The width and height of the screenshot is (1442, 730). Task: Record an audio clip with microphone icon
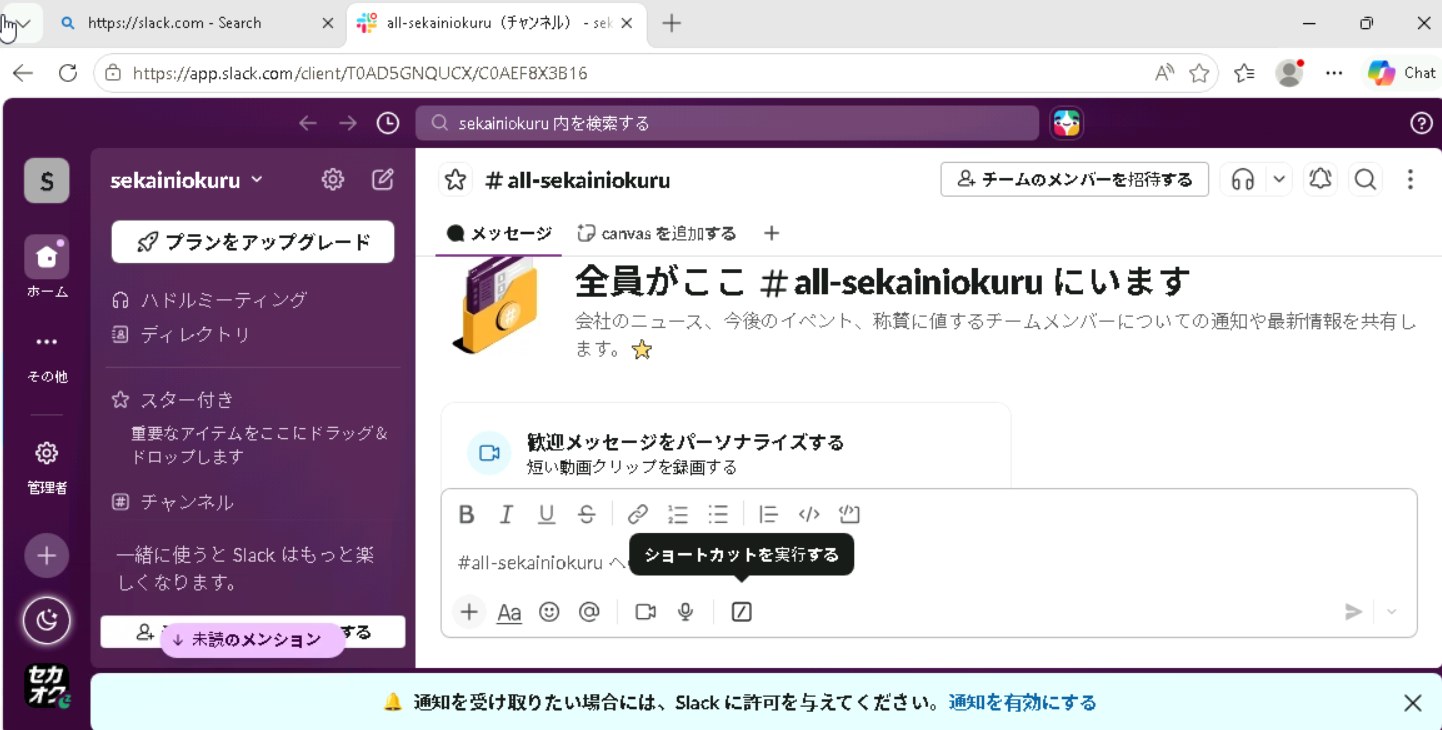click(686, 612)
